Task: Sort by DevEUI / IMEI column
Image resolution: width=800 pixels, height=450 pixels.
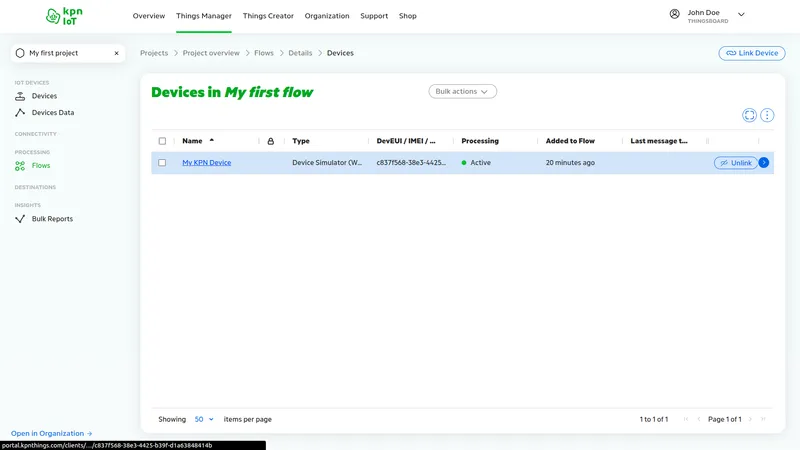Action: pos(406,141)
